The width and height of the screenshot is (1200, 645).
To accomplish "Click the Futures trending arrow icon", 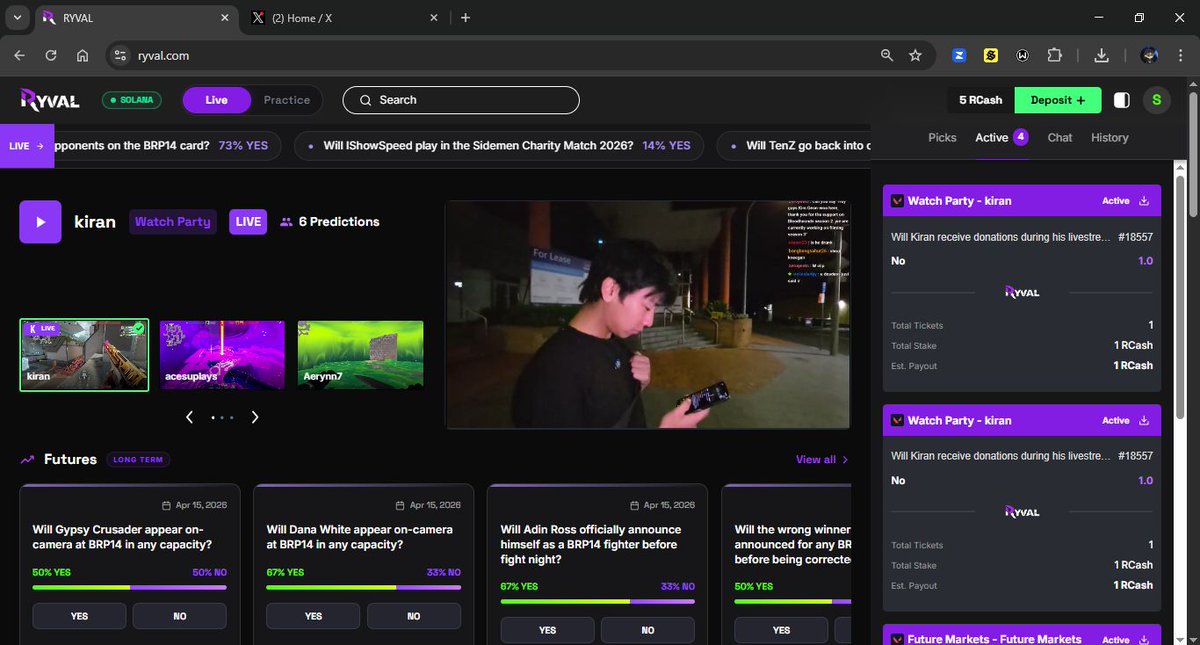I will tap(28, 460).
